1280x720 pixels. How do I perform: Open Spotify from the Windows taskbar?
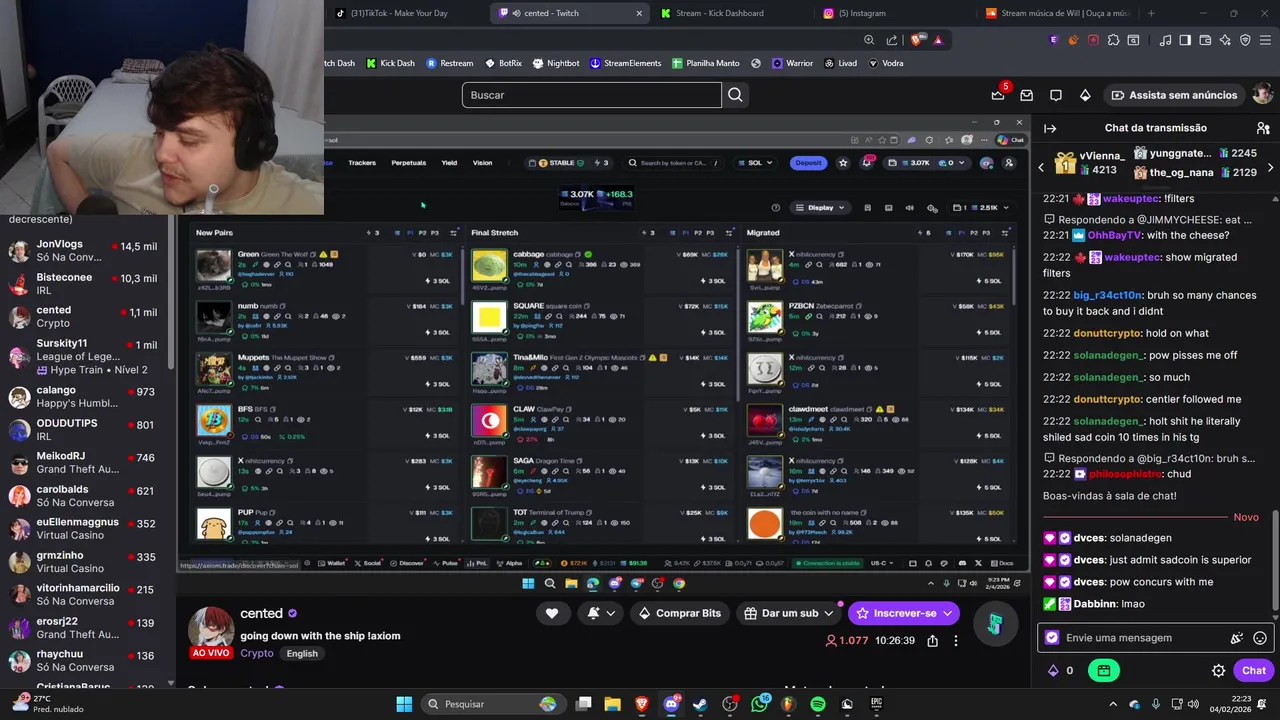pos(818,704)
